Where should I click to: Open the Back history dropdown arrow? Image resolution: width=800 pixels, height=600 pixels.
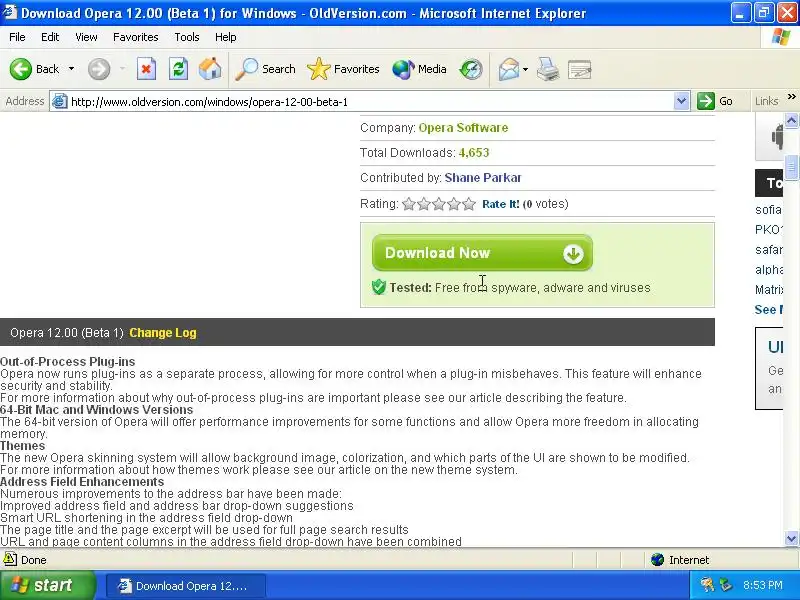[x=71, y=69]
